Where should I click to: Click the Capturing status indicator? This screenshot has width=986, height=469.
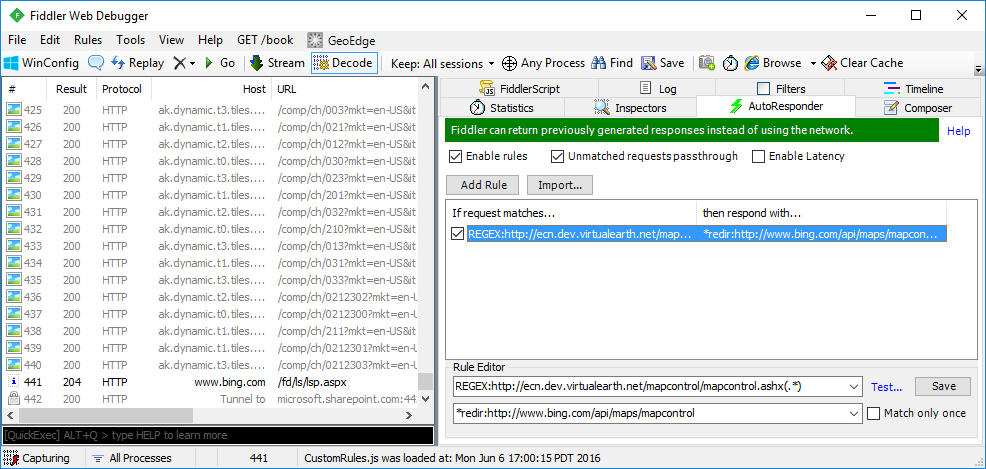click(x=36, y=458)
